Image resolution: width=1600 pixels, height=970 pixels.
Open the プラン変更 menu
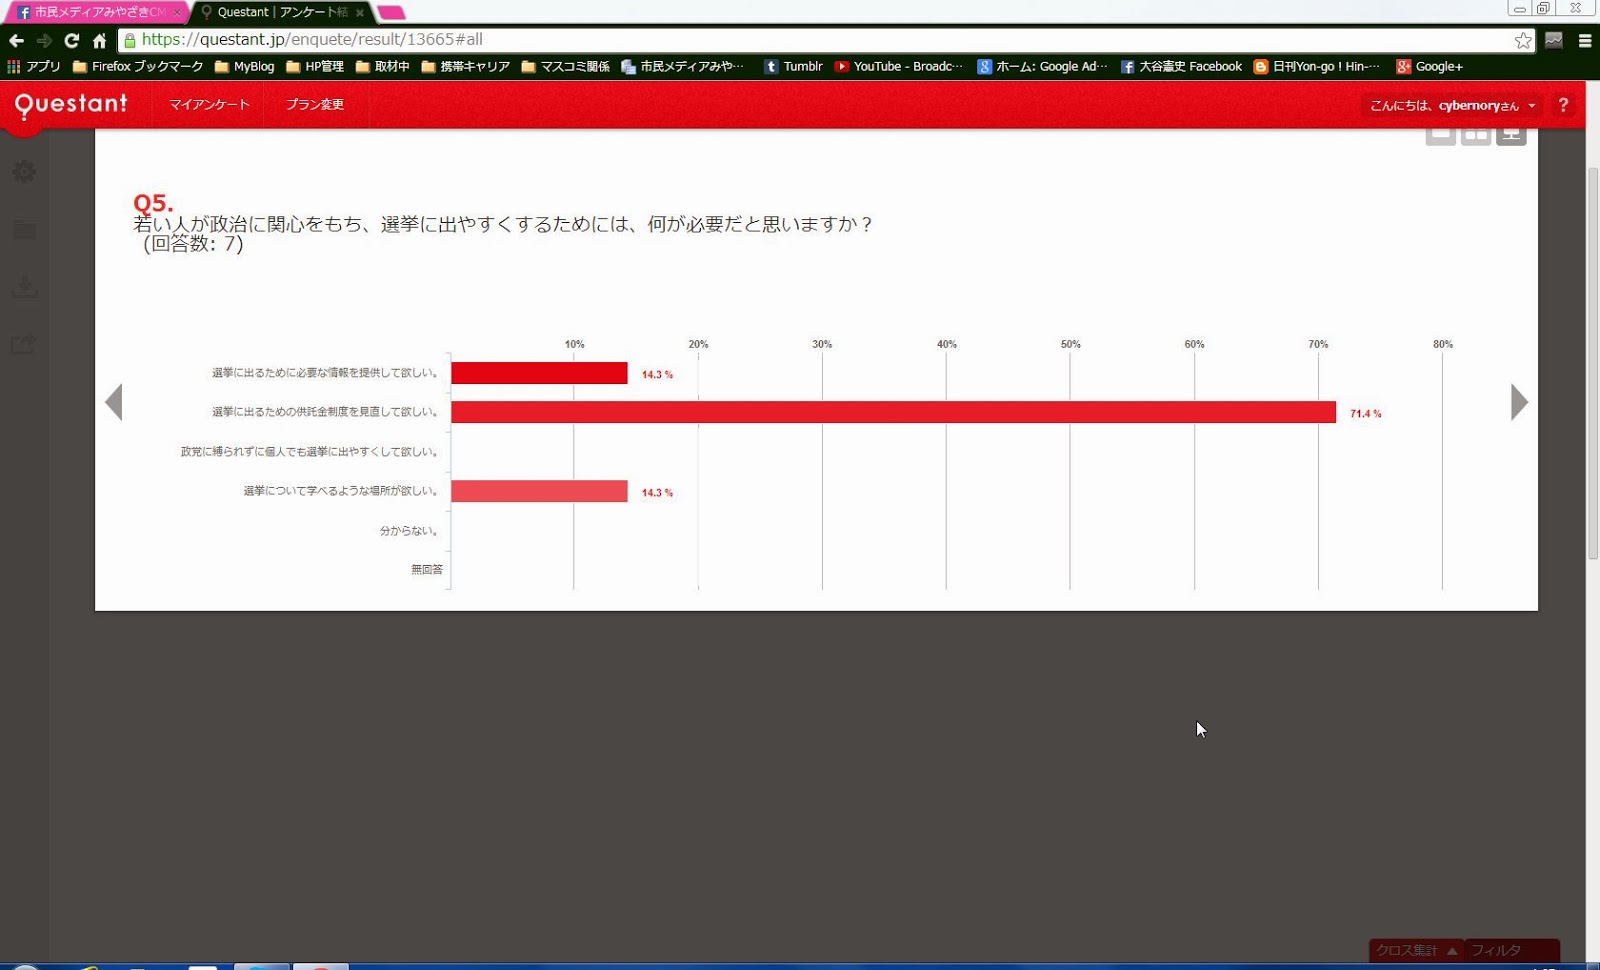tap(315, 105)
